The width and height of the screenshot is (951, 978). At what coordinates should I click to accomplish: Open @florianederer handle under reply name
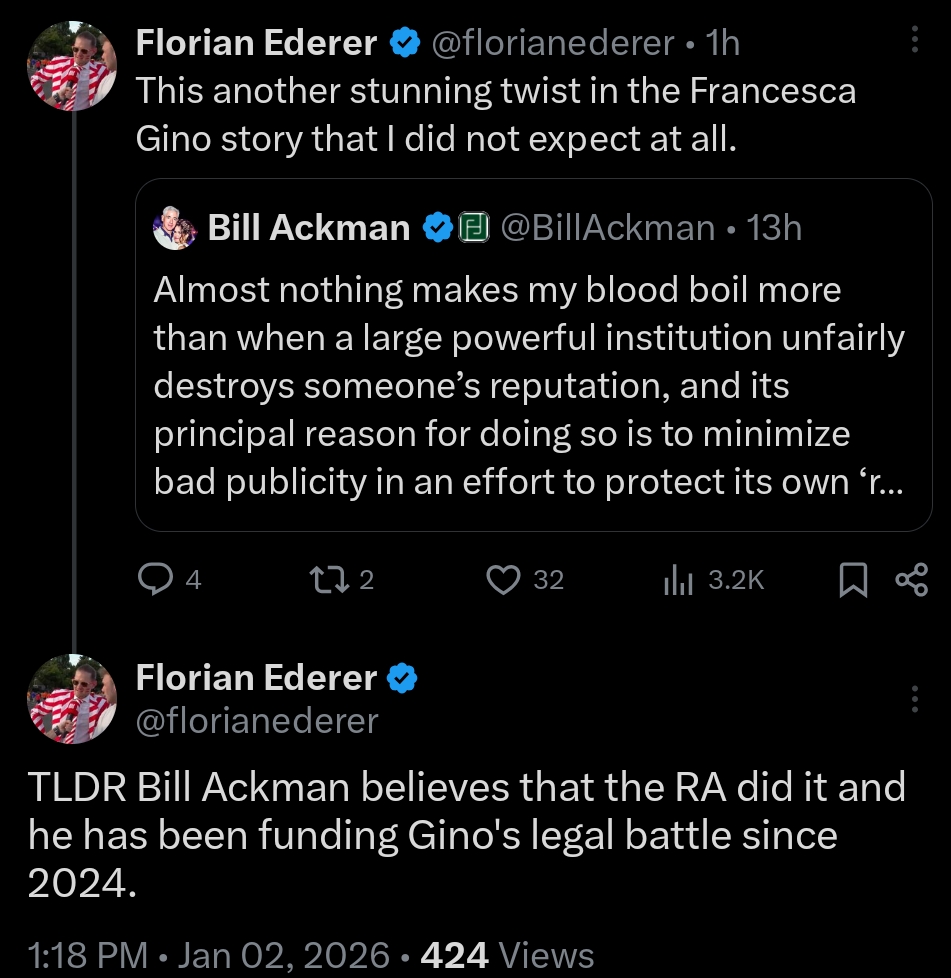tap(257, 721)
